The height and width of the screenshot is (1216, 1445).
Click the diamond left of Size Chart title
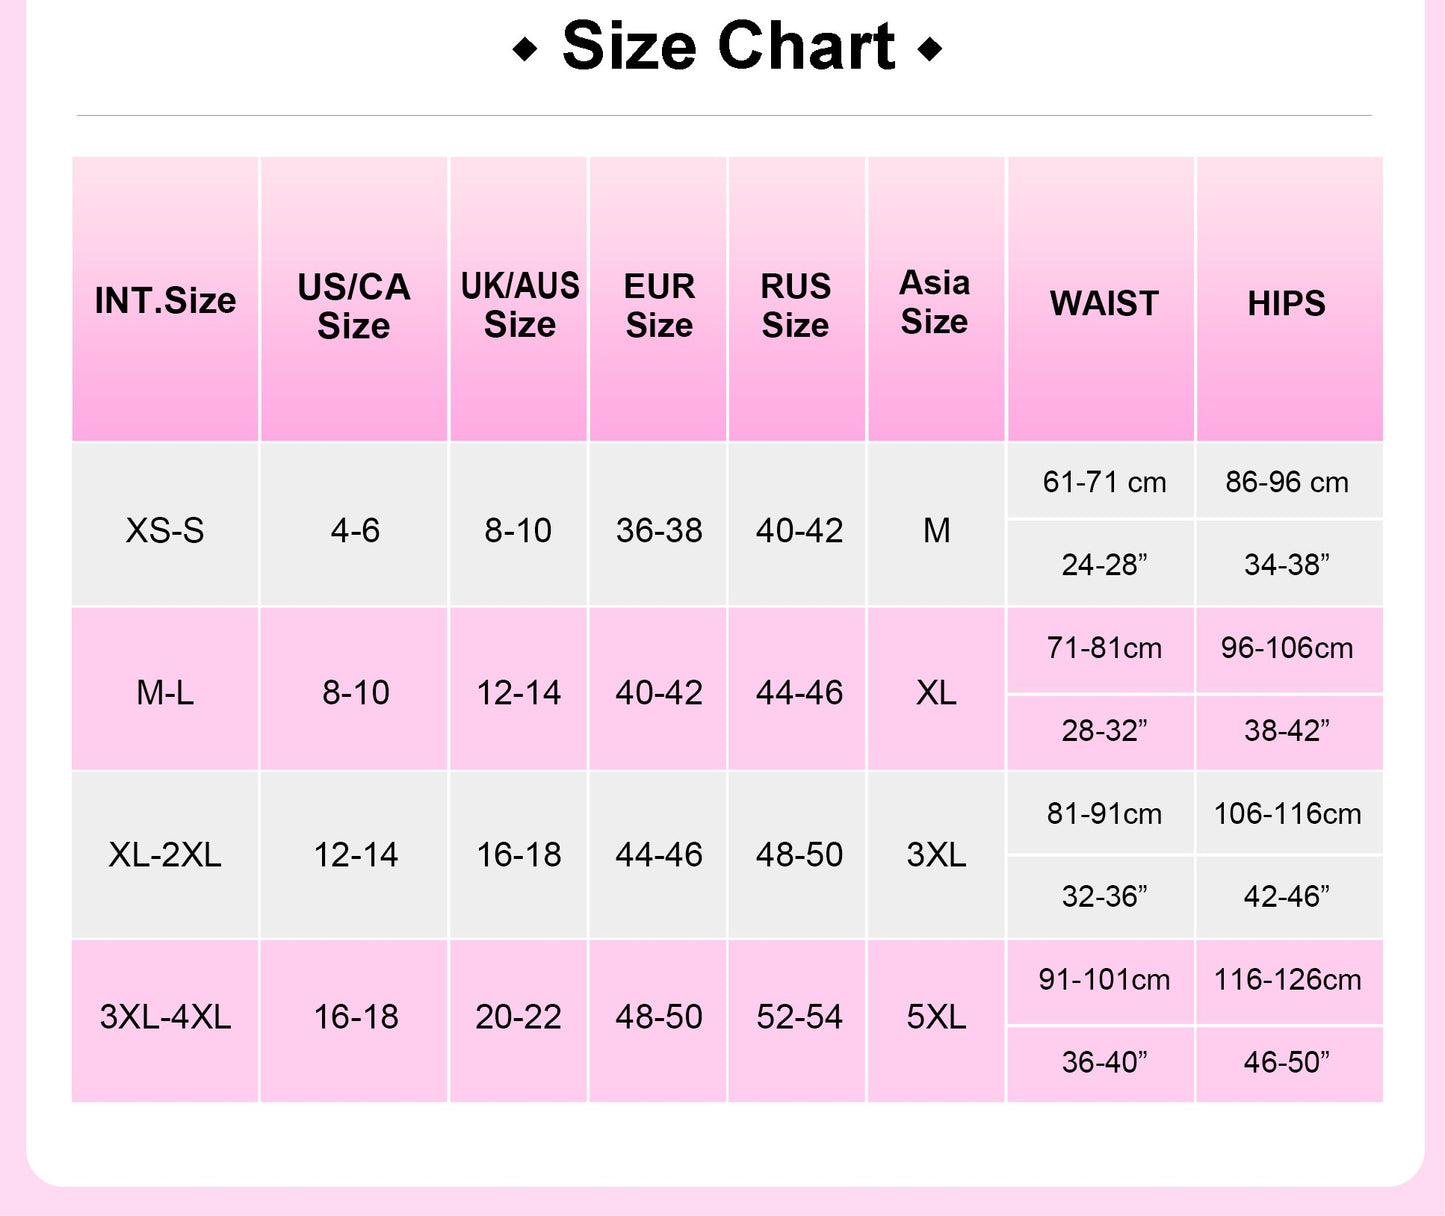[x=525, y=49]
